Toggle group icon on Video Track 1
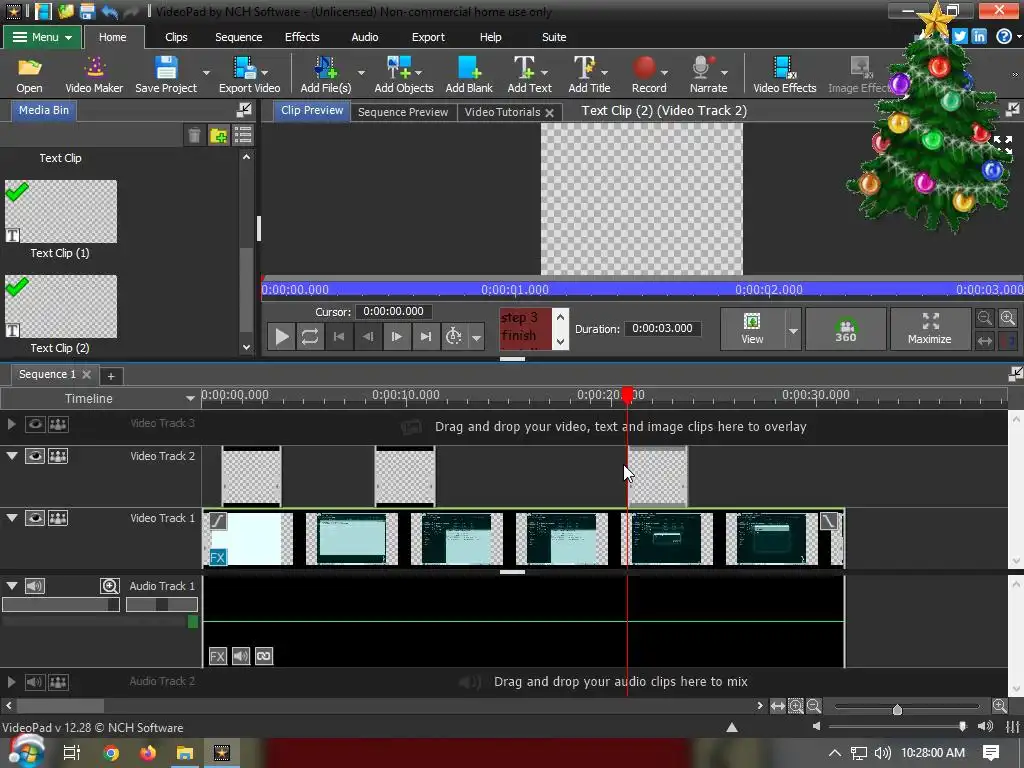The height and width of the screenshot is (768, 1024). (58, 518)
